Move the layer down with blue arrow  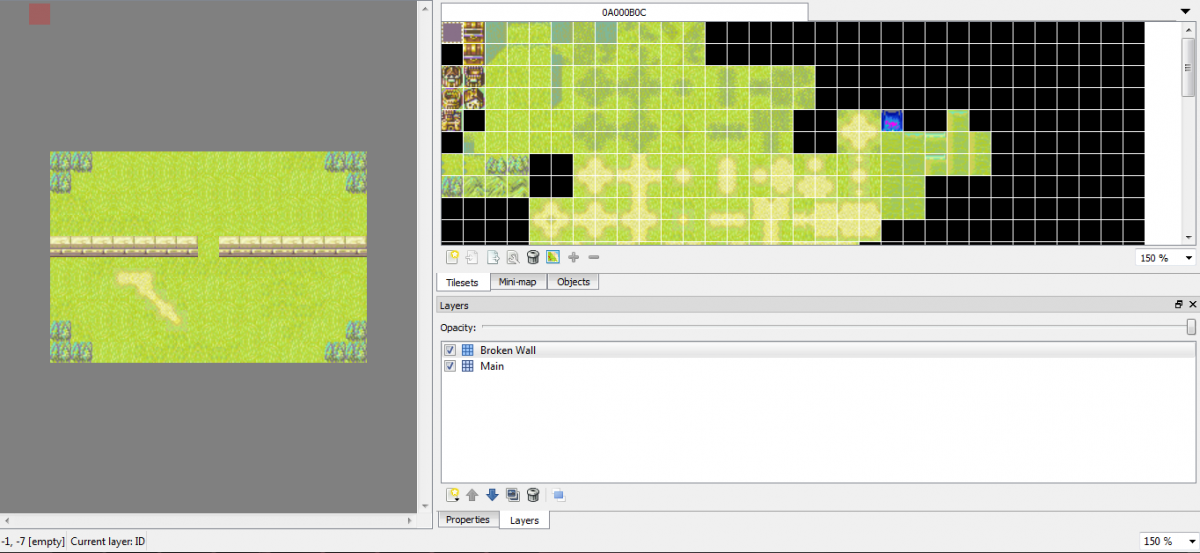492,495
